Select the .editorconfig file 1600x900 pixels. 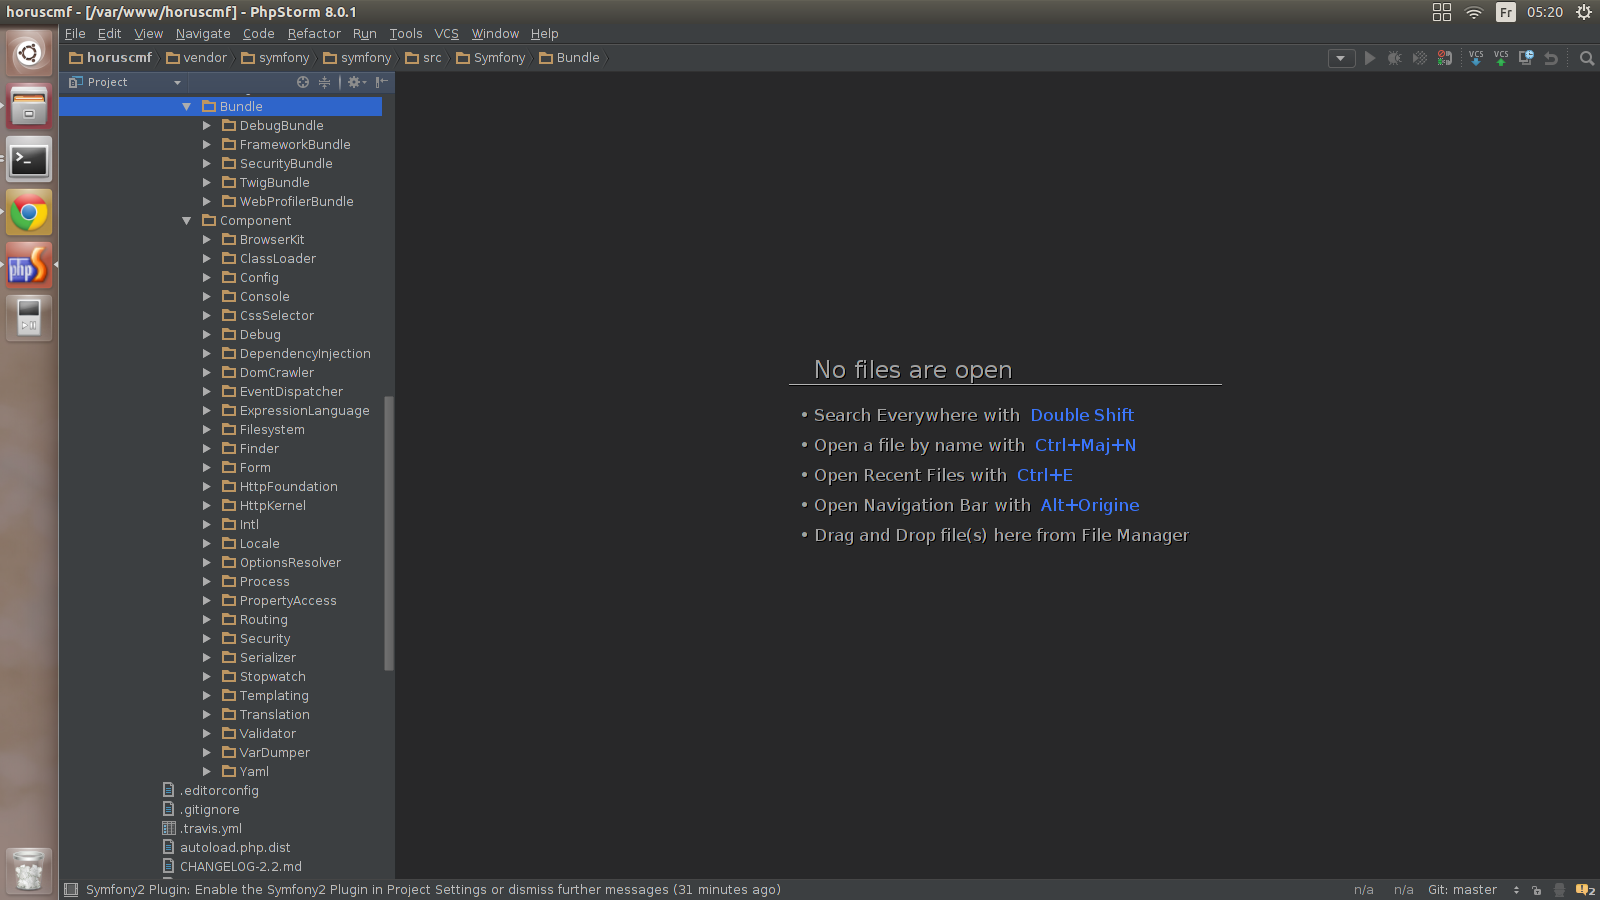tap(211, 791)
